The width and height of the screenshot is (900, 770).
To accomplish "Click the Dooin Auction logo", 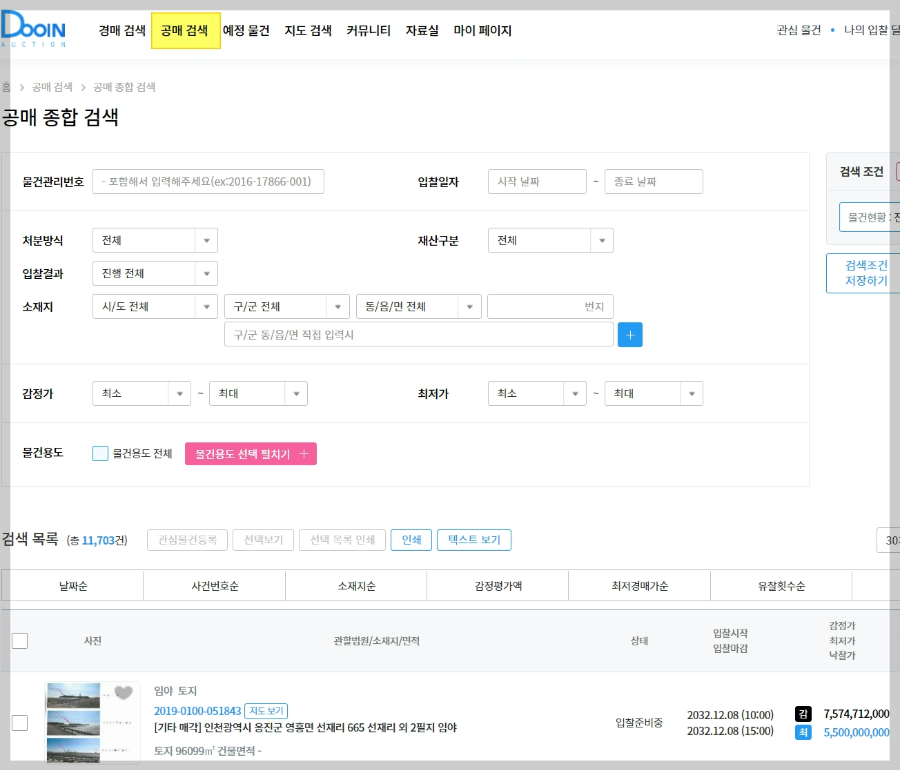I will coord(32,30).
